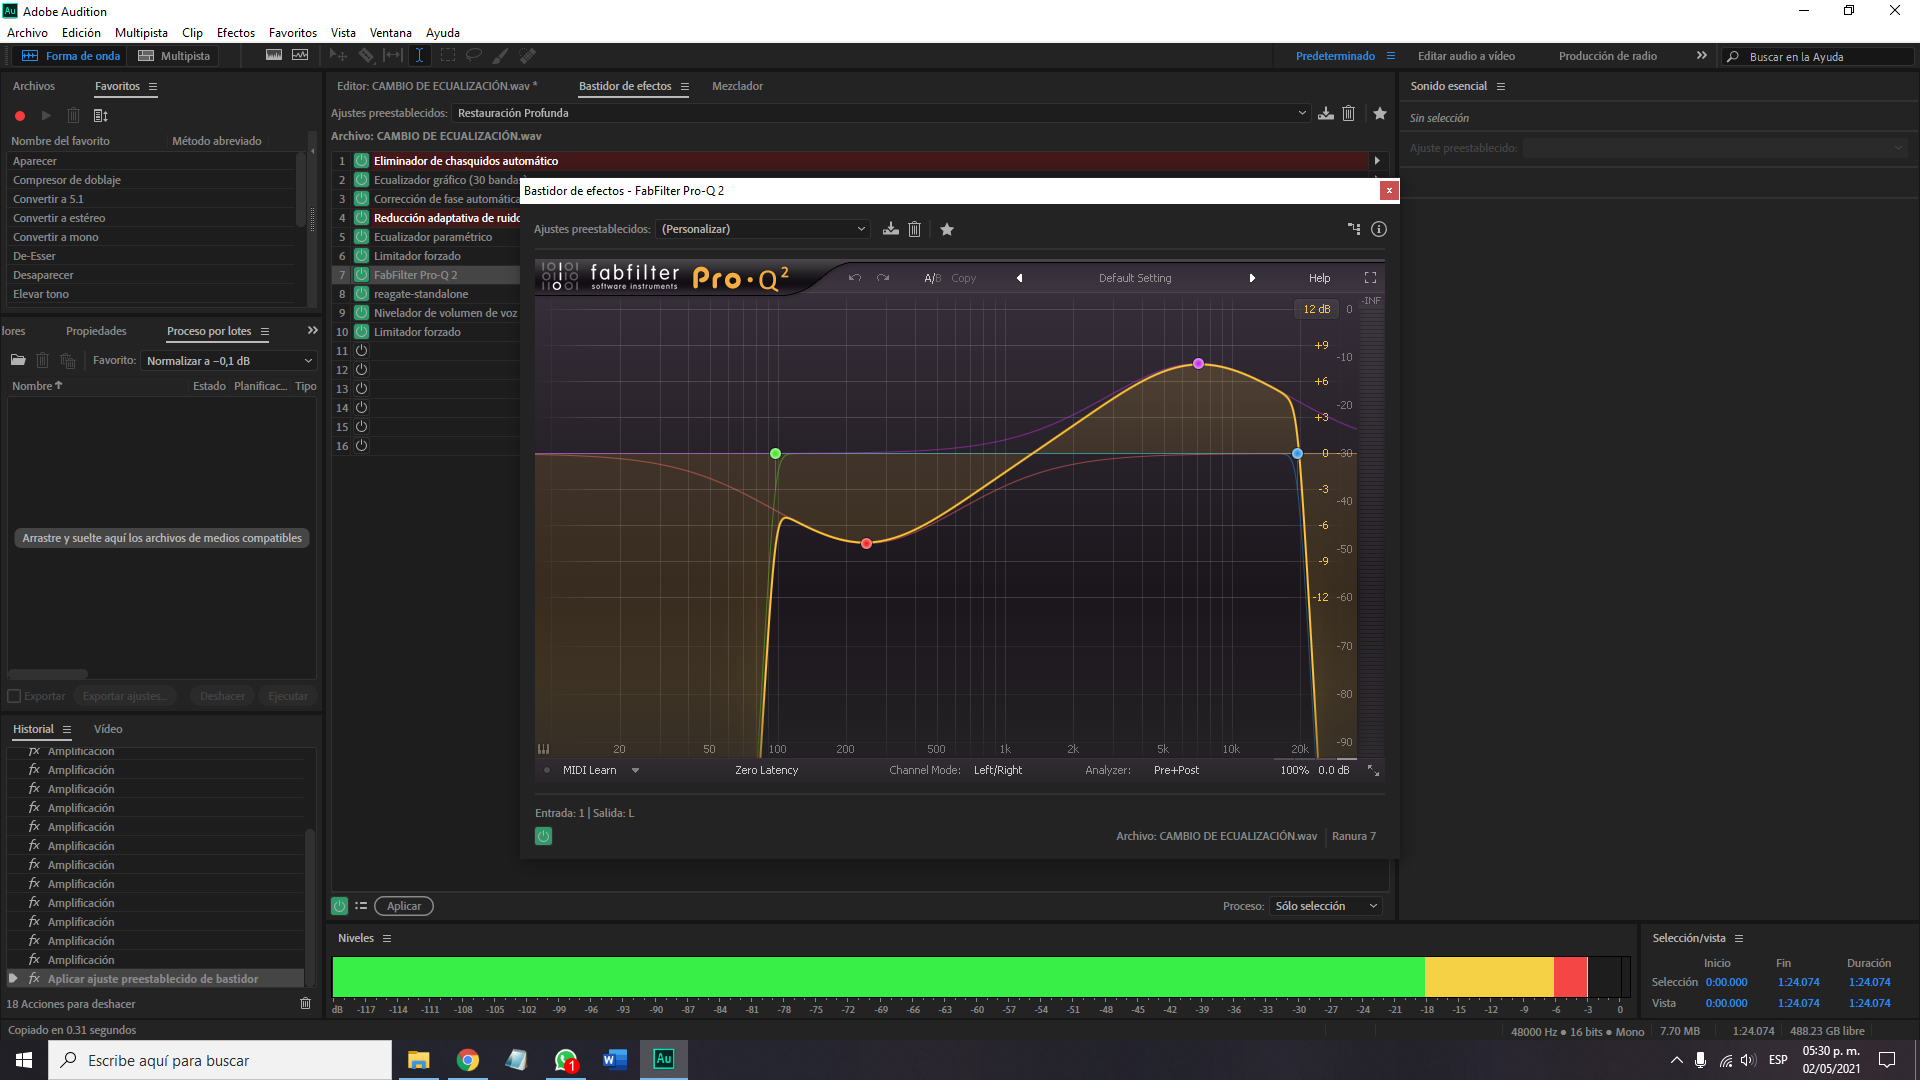Delete the Restauración Profunda preset trash icon
The image size is (1920, 1080).
click(1349, 114)
